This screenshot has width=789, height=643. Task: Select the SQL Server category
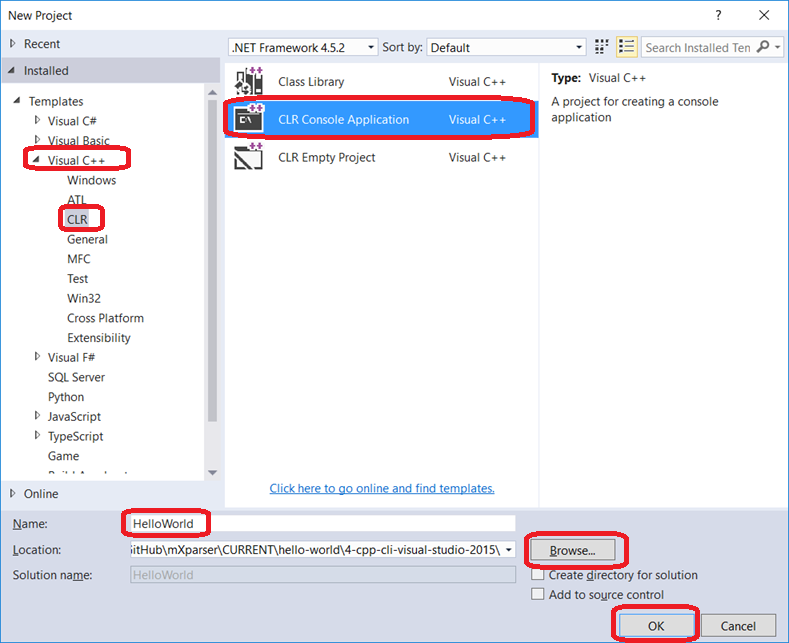tap(76, 377)
